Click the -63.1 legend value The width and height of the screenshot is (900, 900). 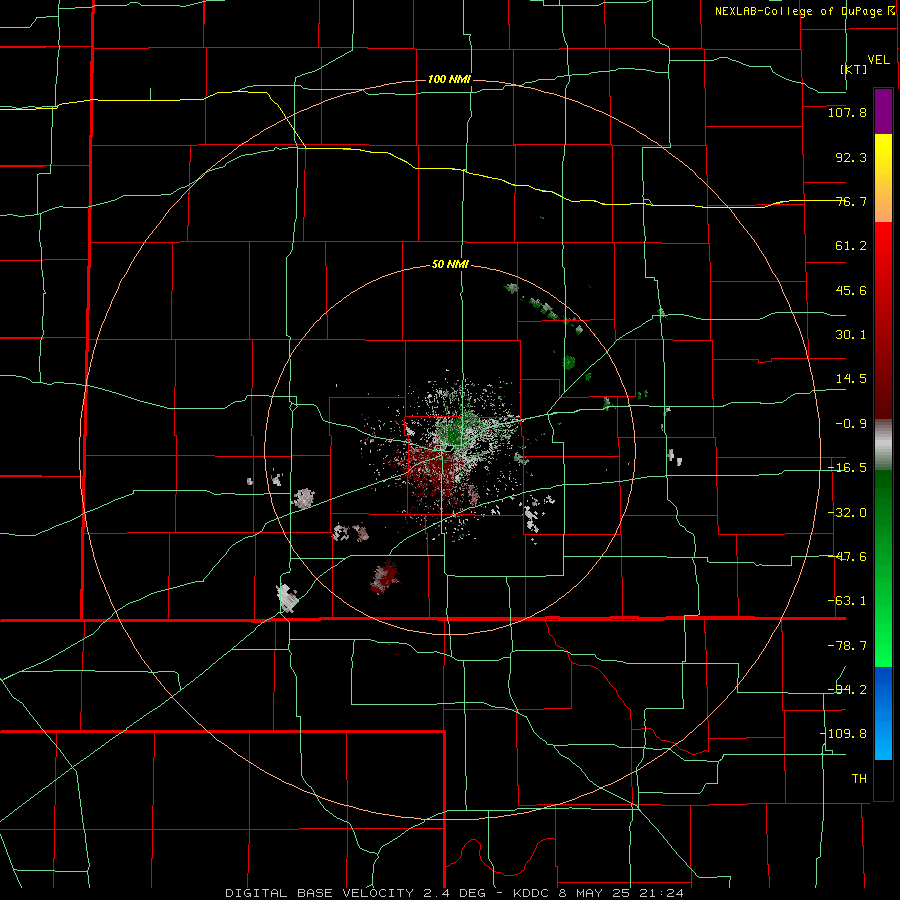pos(847,601)
